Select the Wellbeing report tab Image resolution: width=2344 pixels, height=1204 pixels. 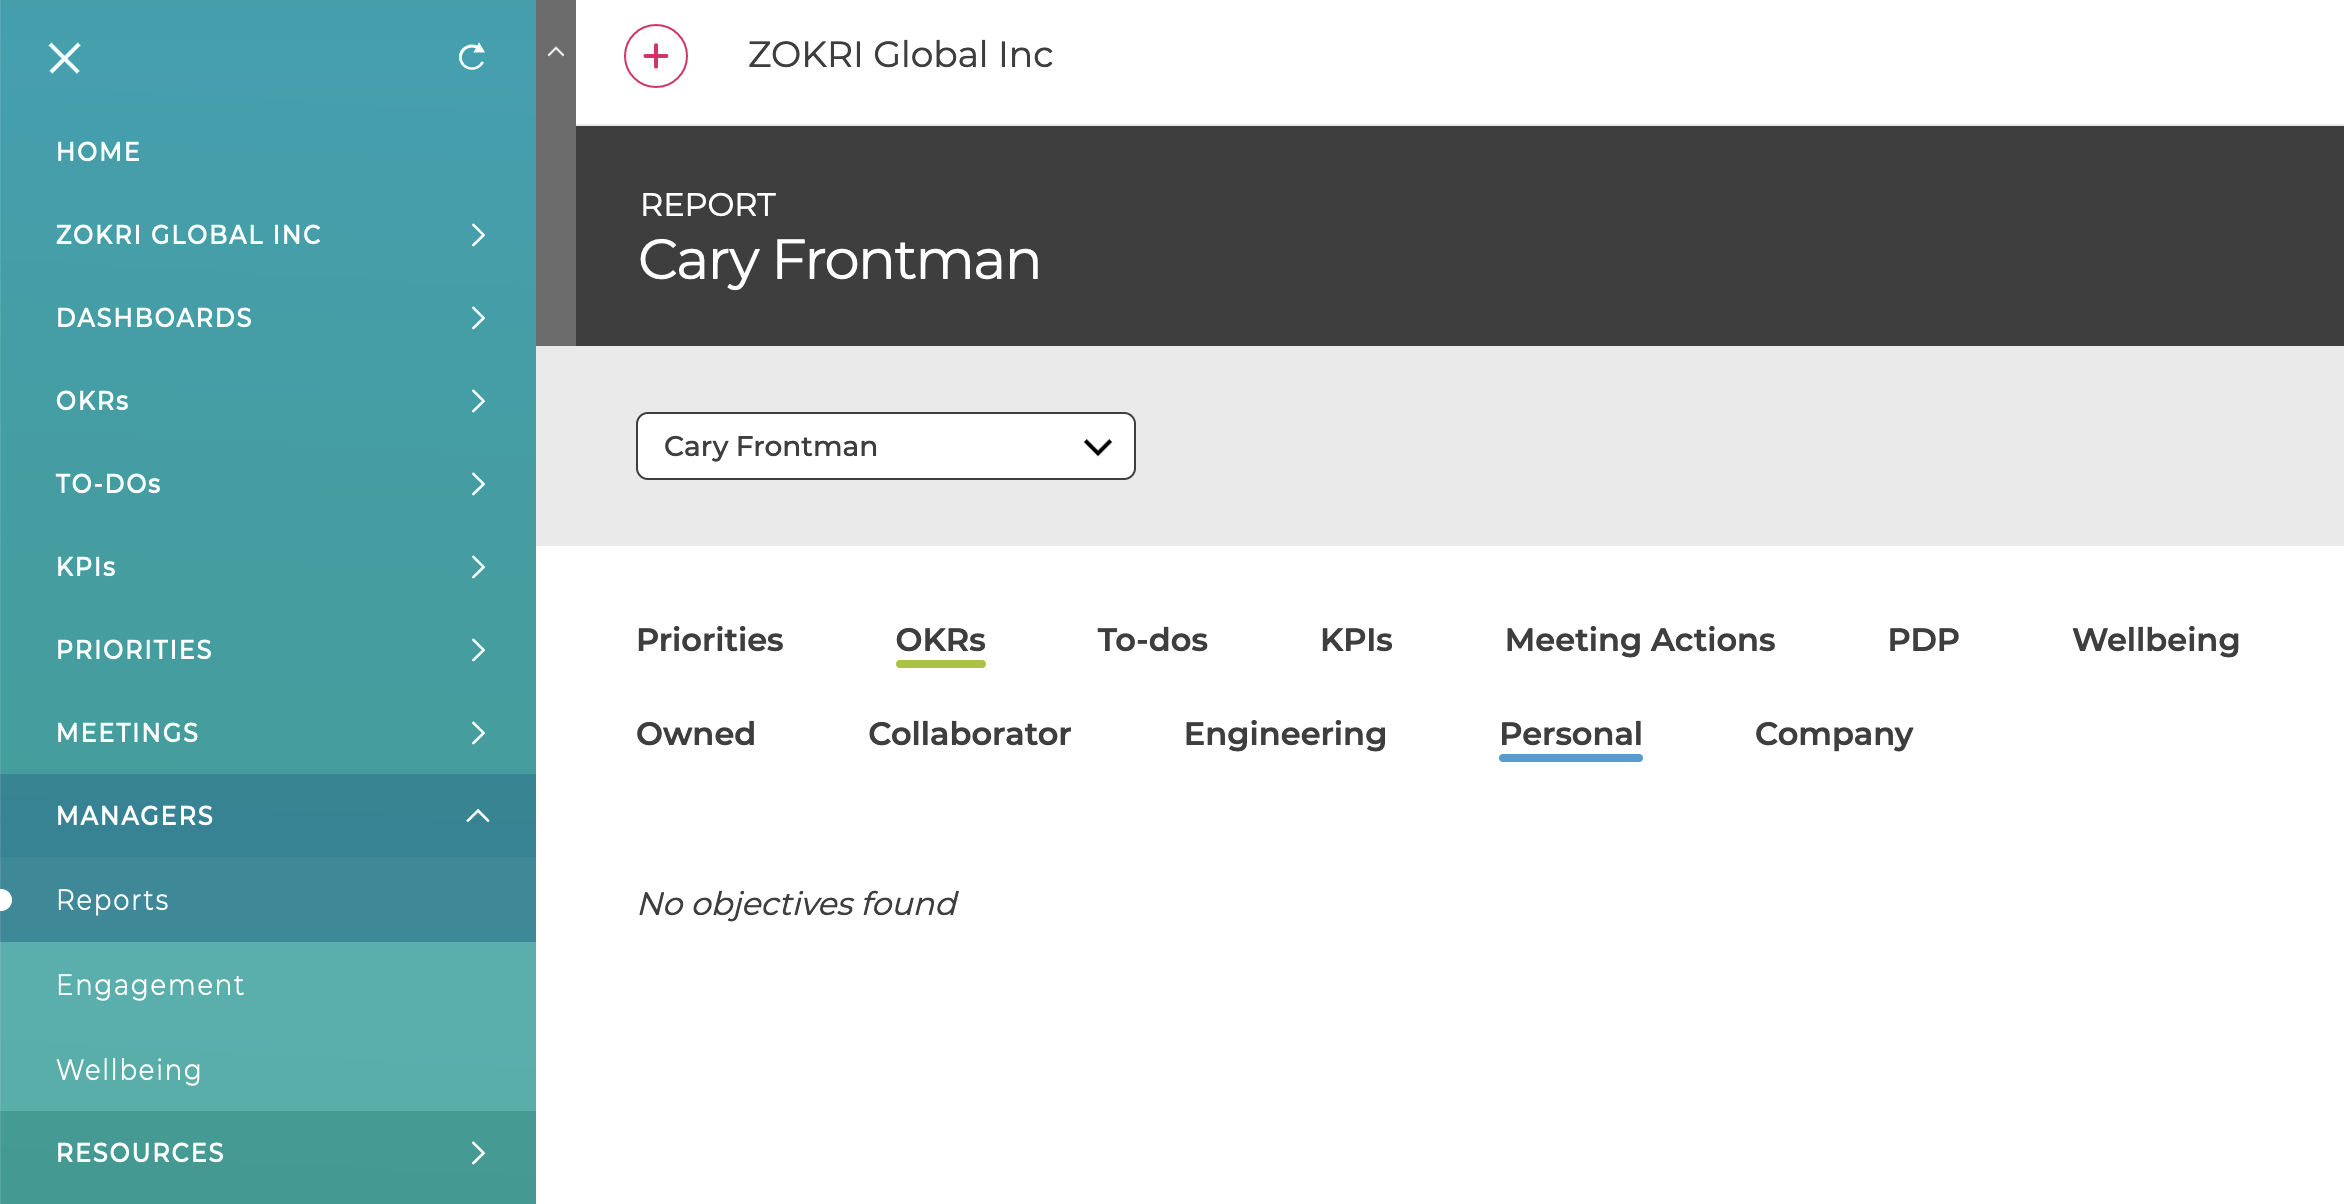pos(2156,640)
